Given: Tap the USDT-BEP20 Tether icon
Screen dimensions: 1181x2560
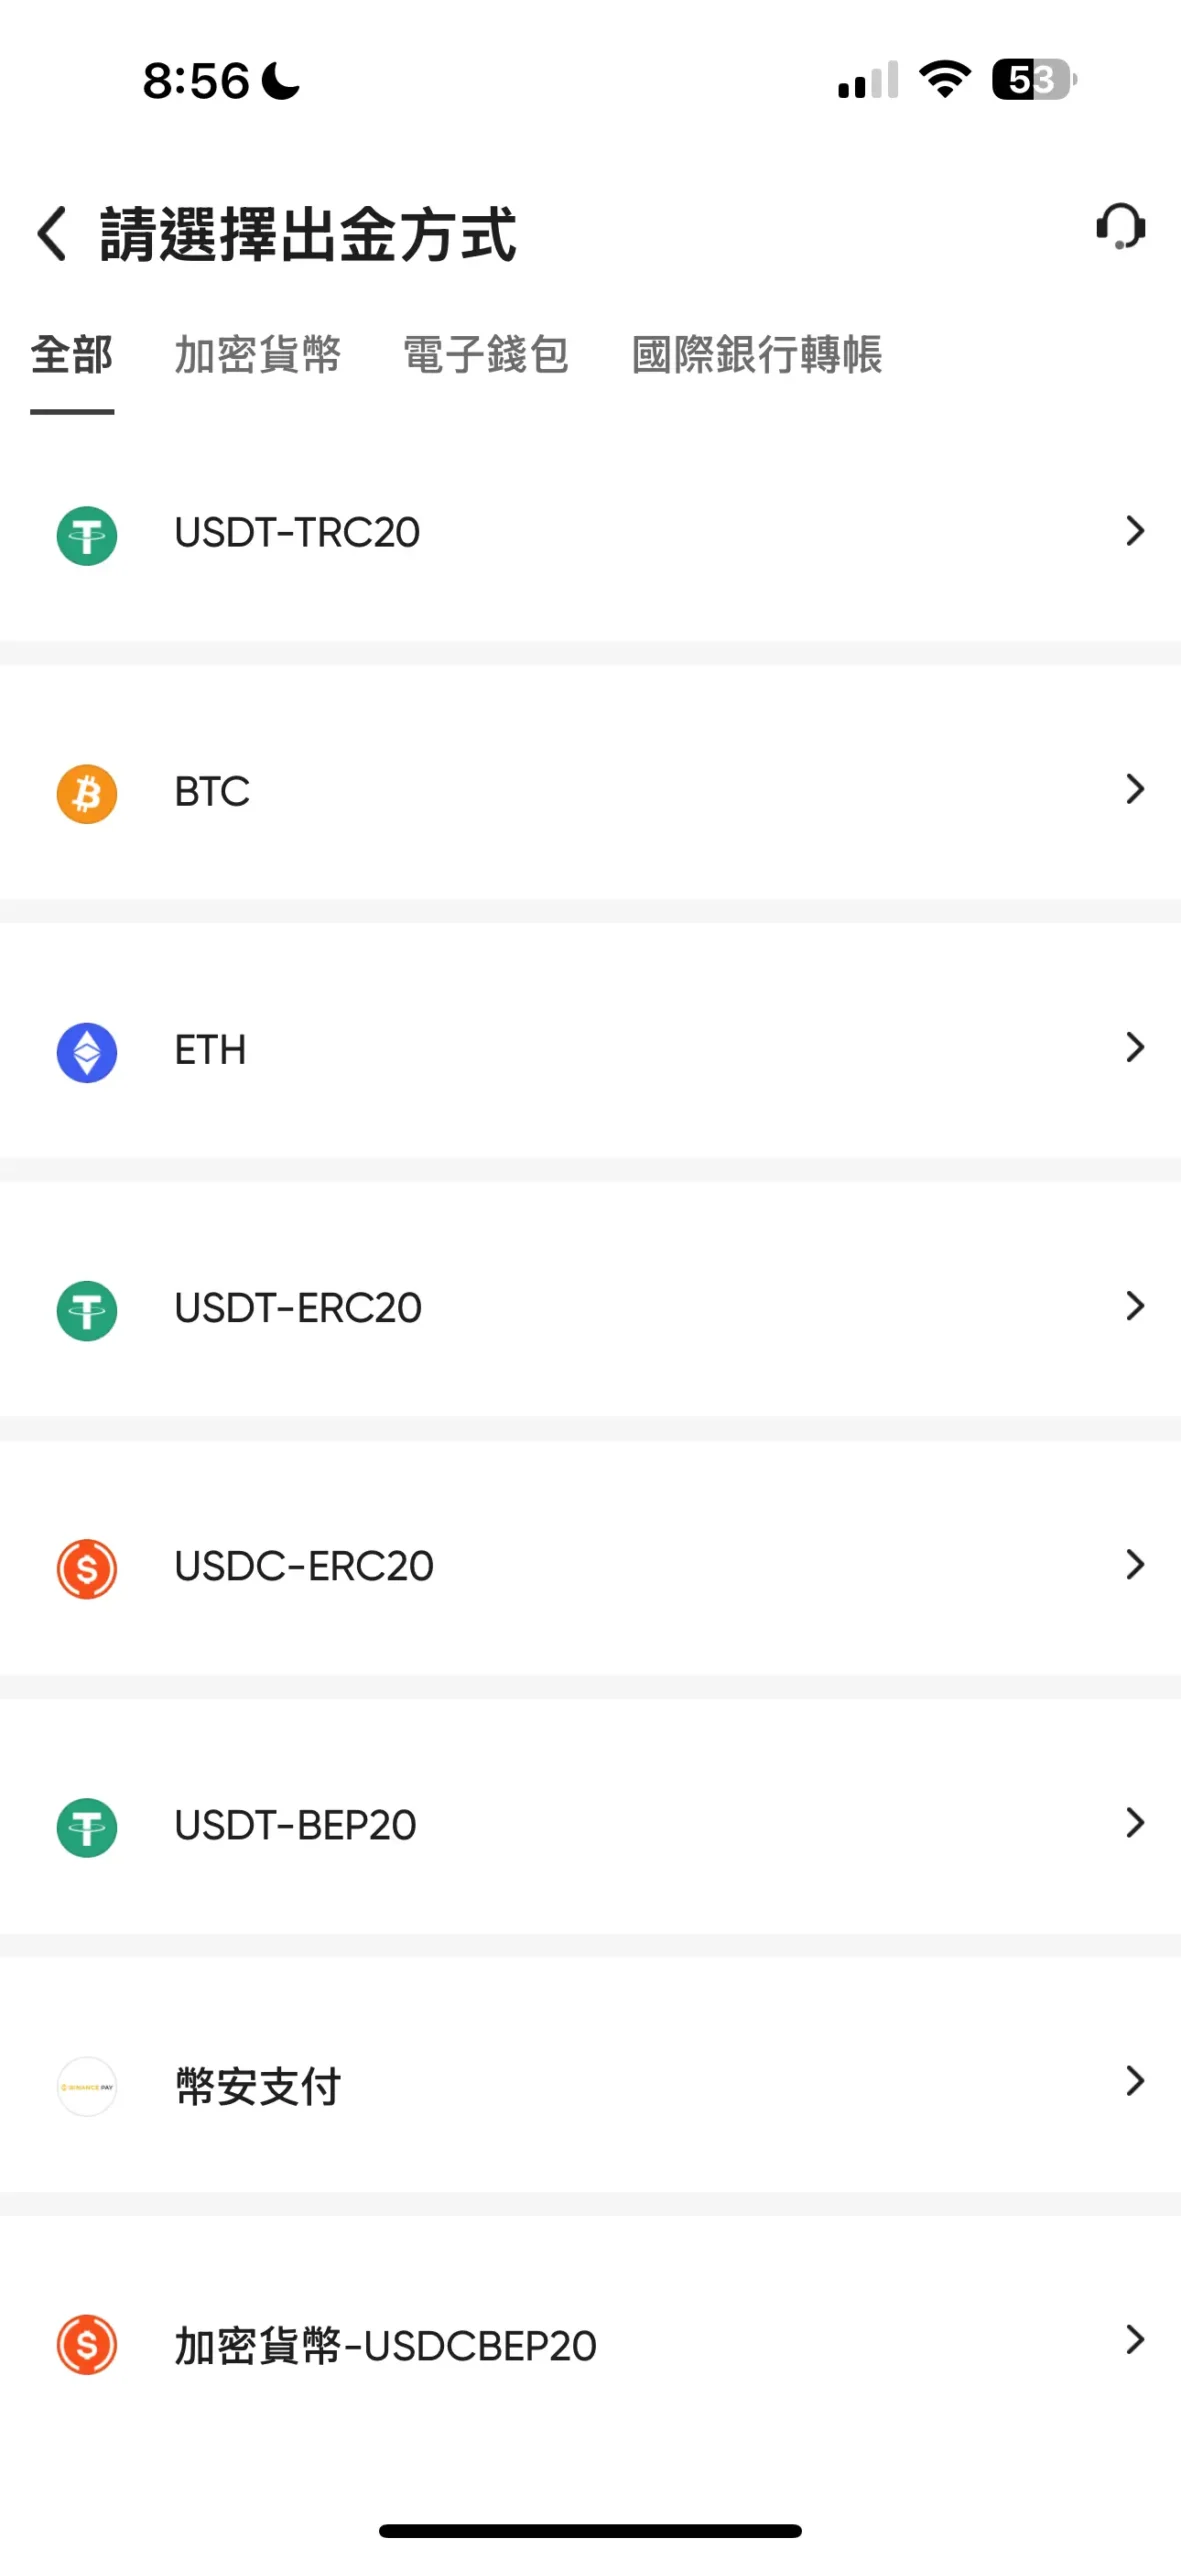Looking at the screenshot, I should (x=87, y=1827).
